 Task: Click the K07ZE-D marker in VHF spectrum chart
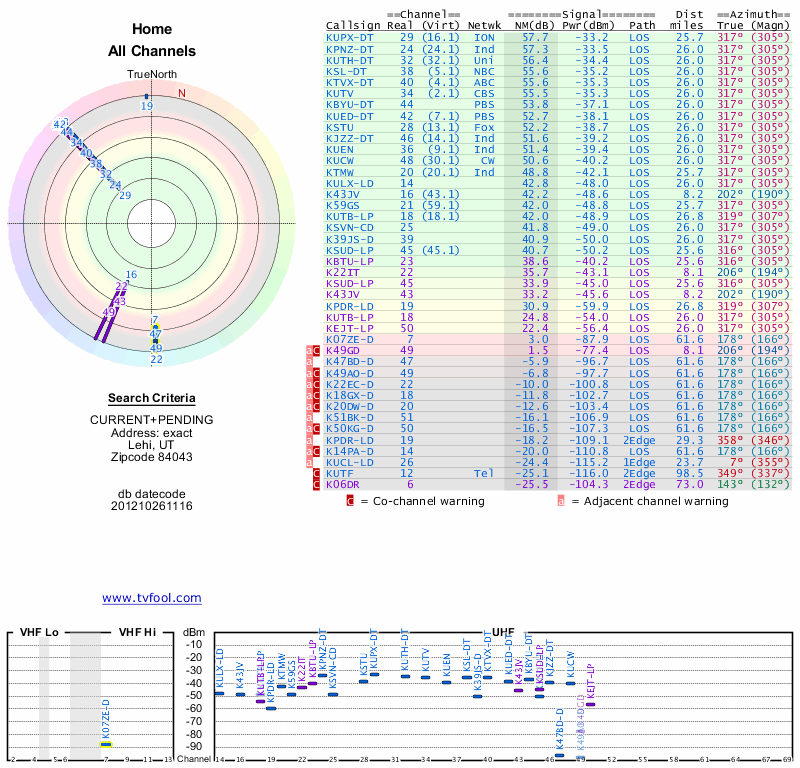106,744
